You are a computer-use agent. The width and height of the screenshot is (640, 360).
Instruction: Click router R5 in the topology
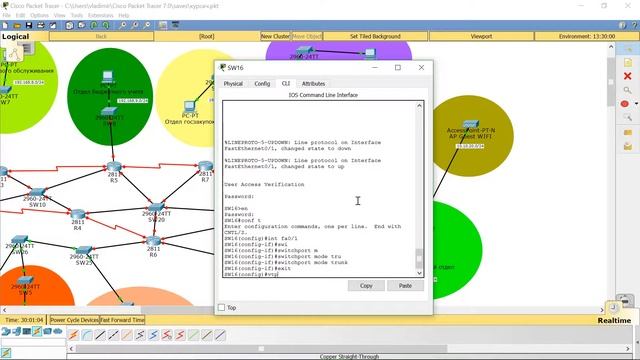(113, 167)
